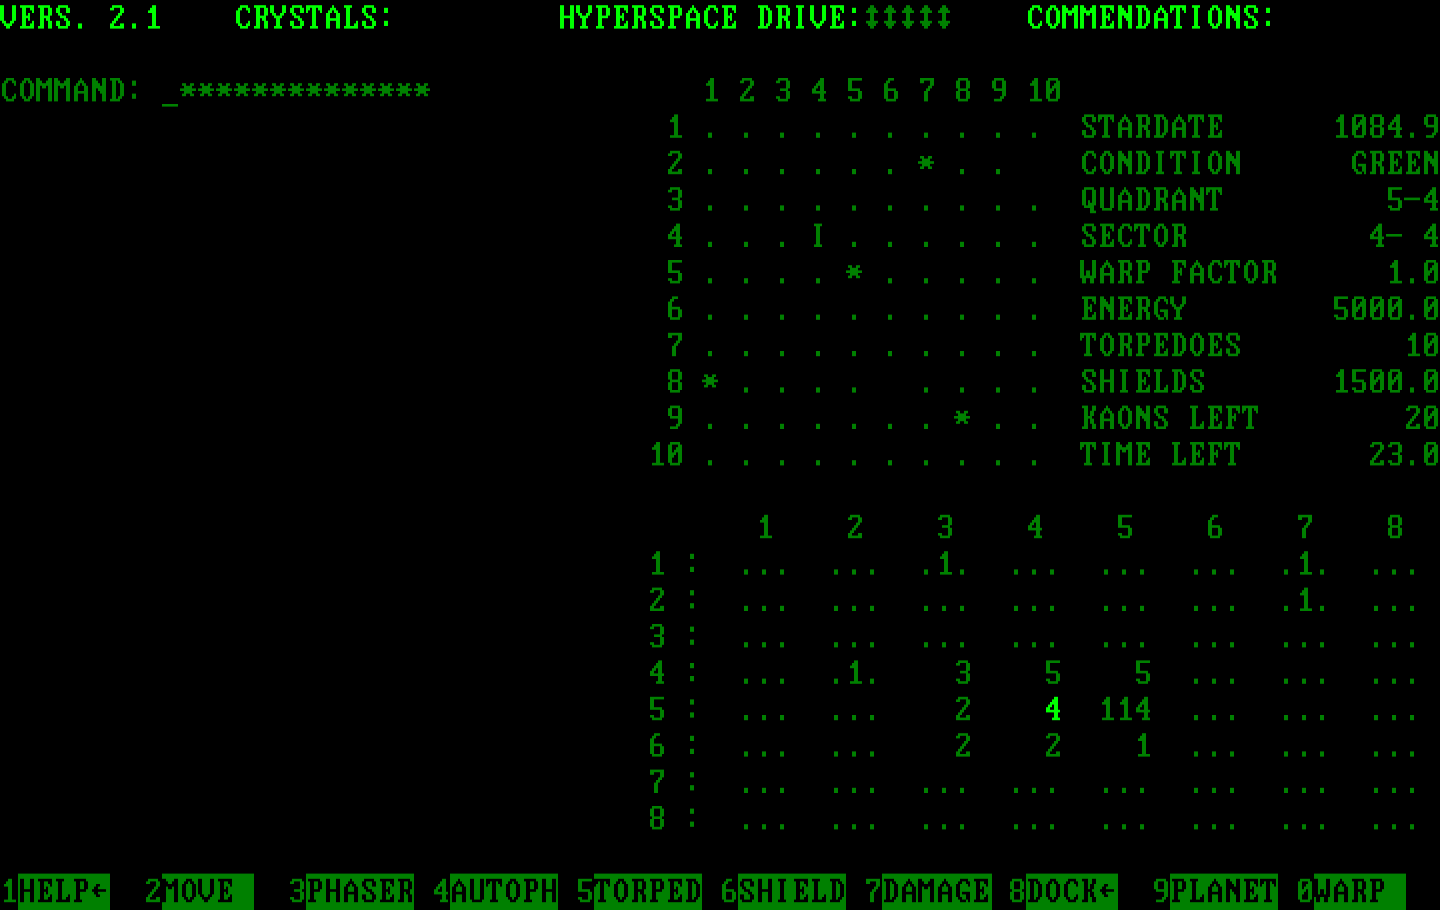Select the SHIELD function key

click(x=792, y=890)
